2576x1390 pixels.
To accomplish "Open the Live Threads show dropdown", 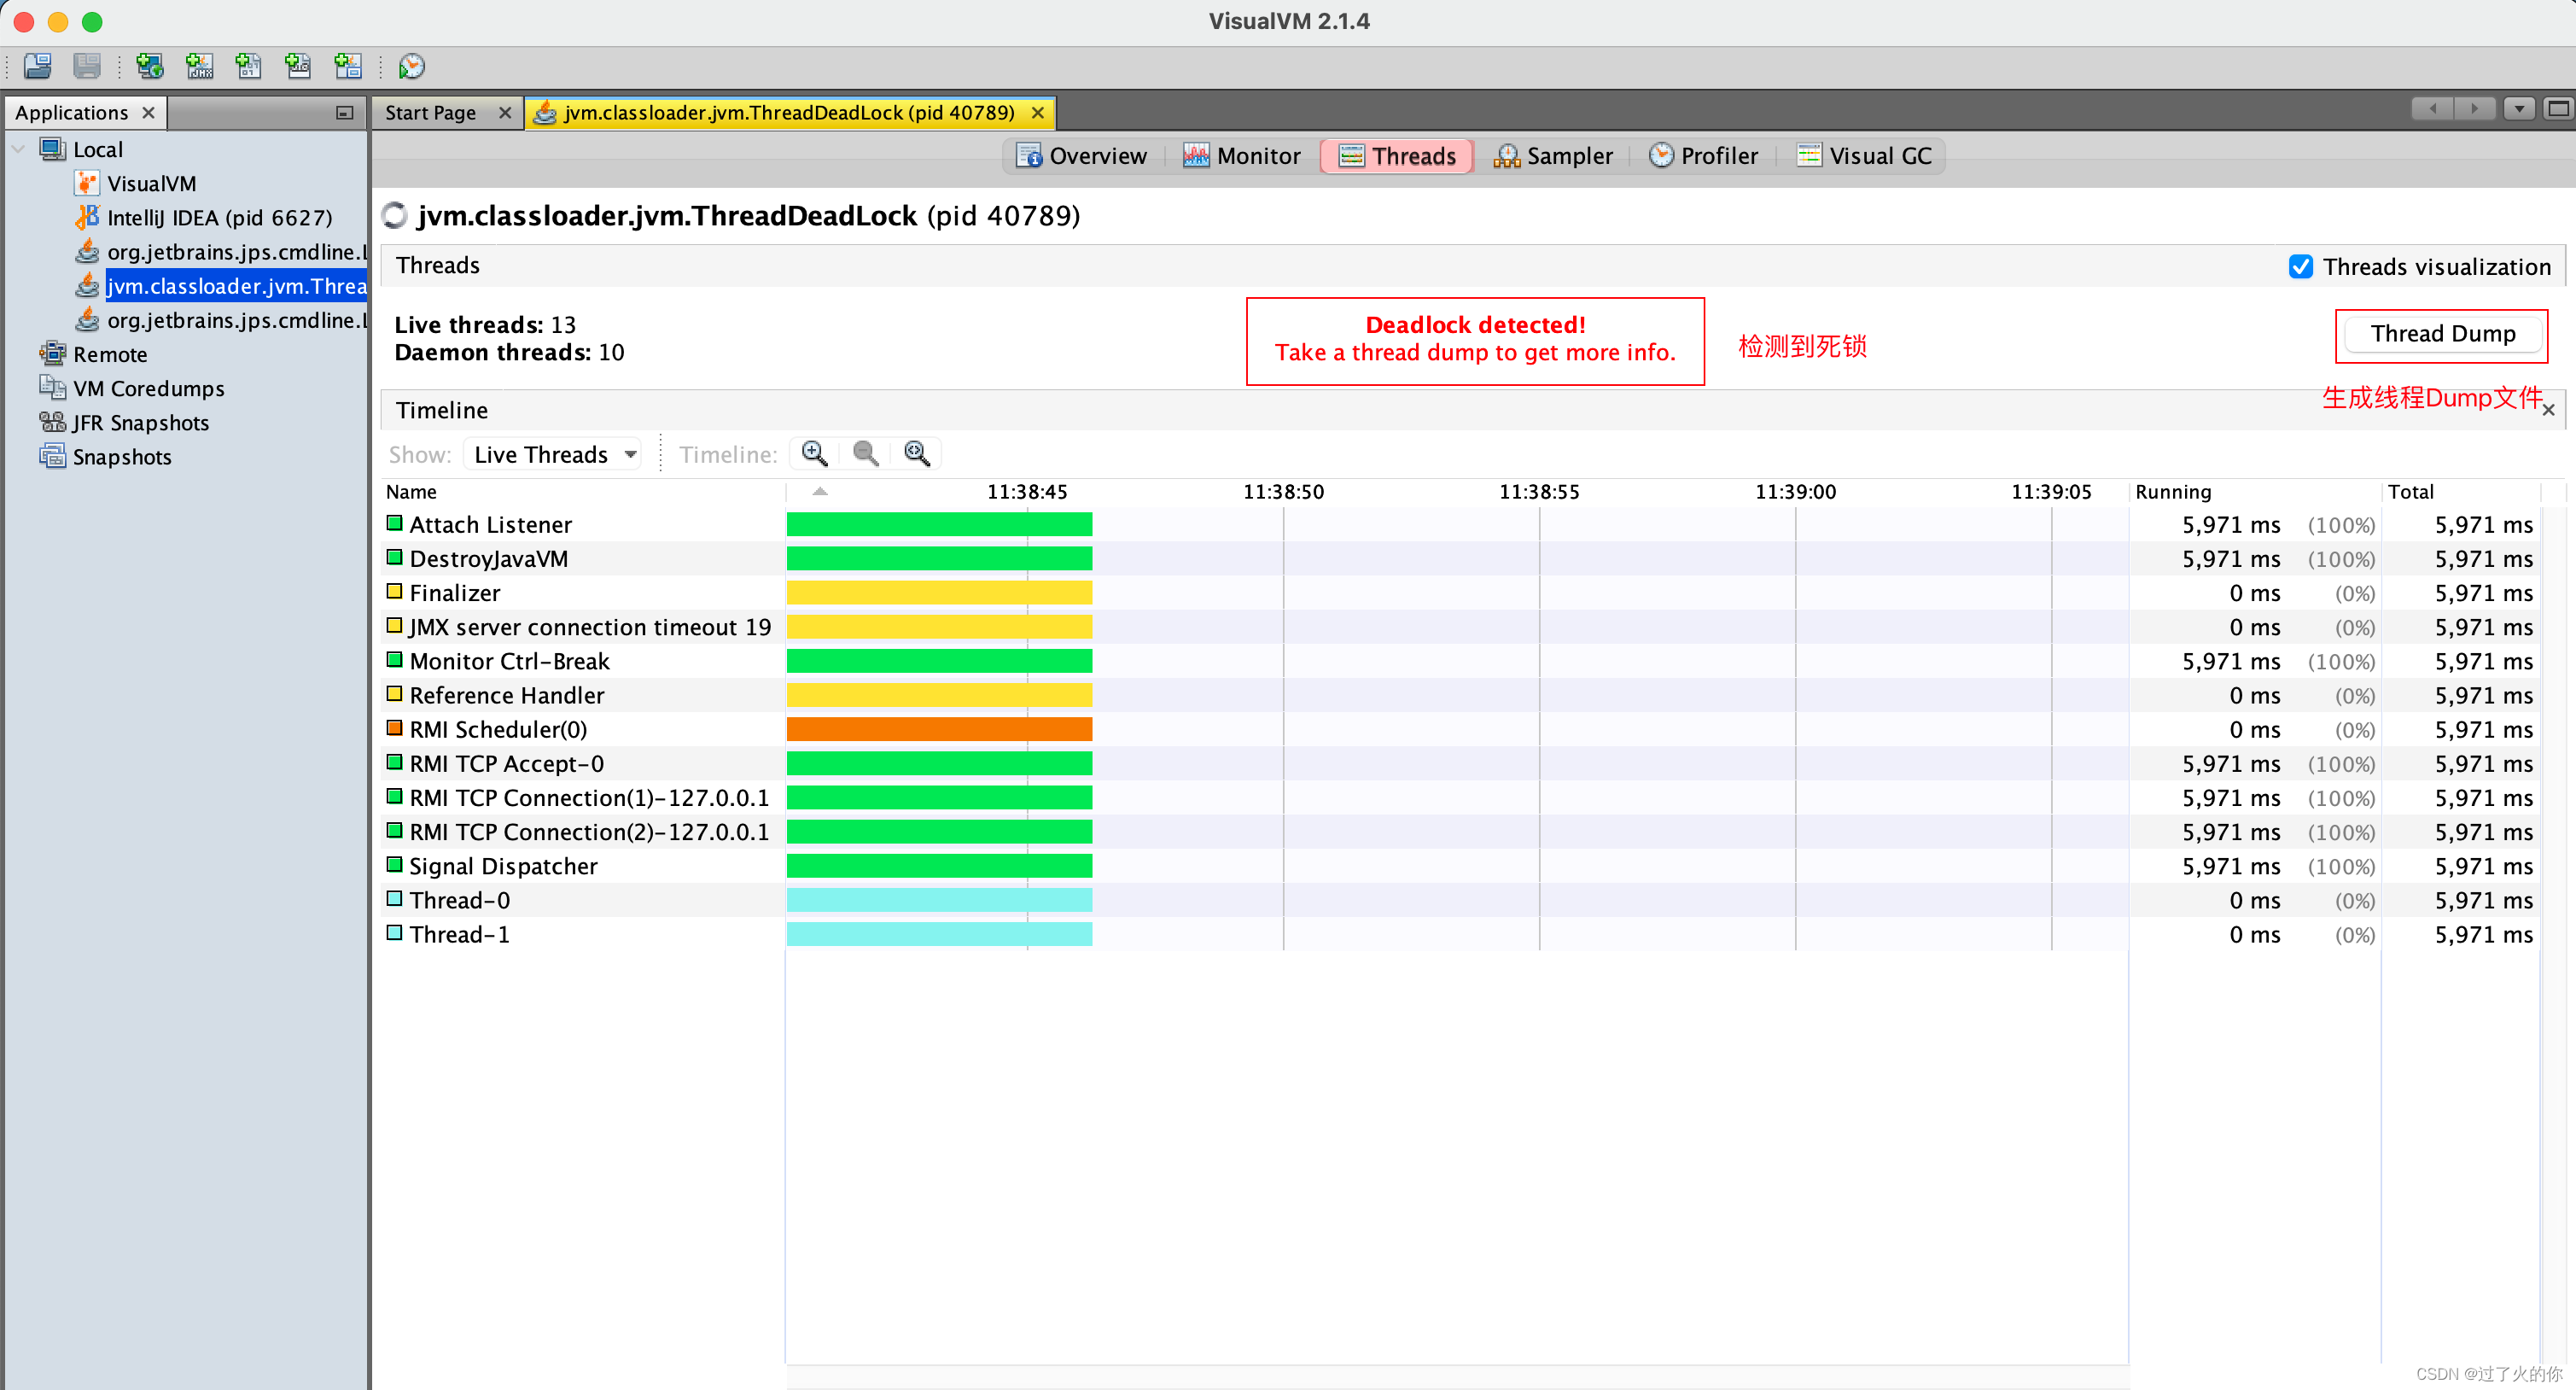I will 553,455.
